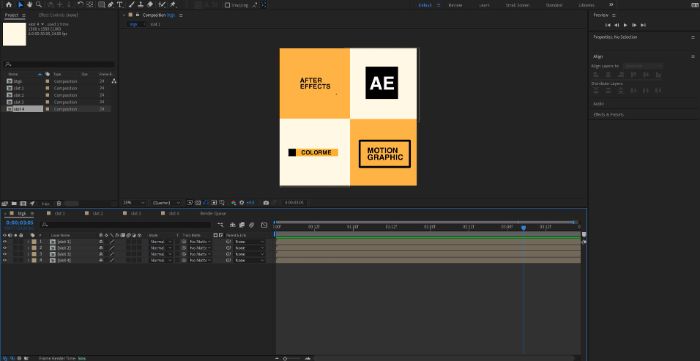This screenshot has height=361, width=700.
Task: Select the Hand tool
Action: coord(29,4)
